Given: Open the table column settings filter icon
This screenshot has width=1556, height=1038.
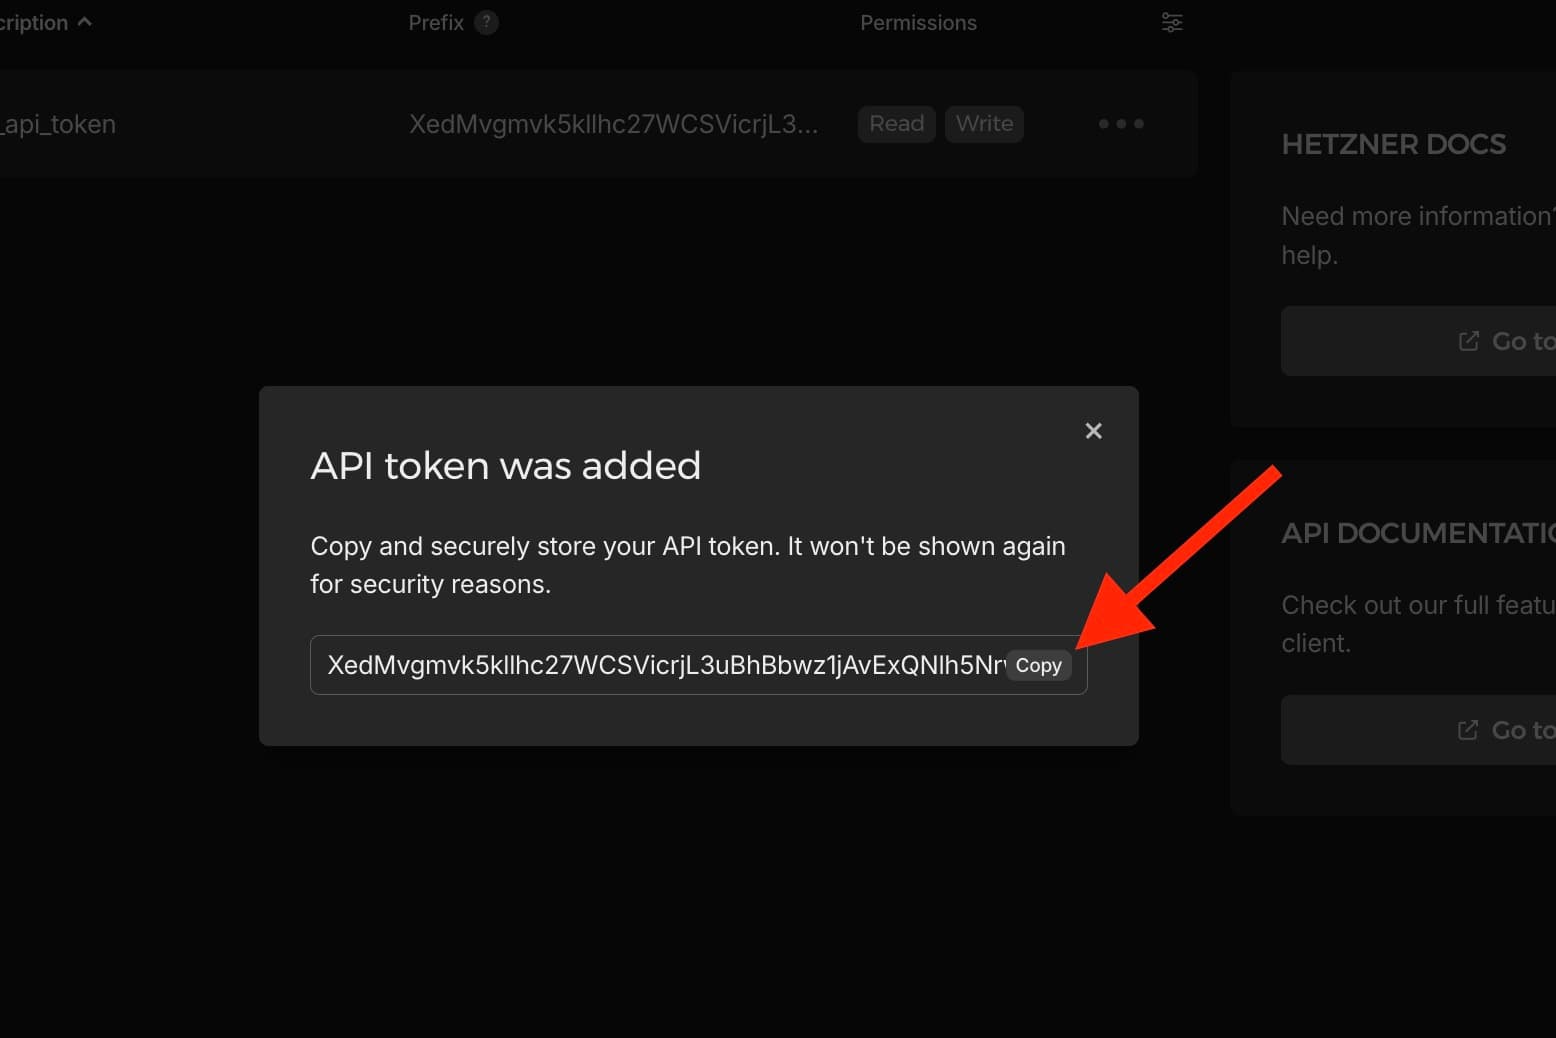Looking at the screenshot, I should tap(1172, 22).
